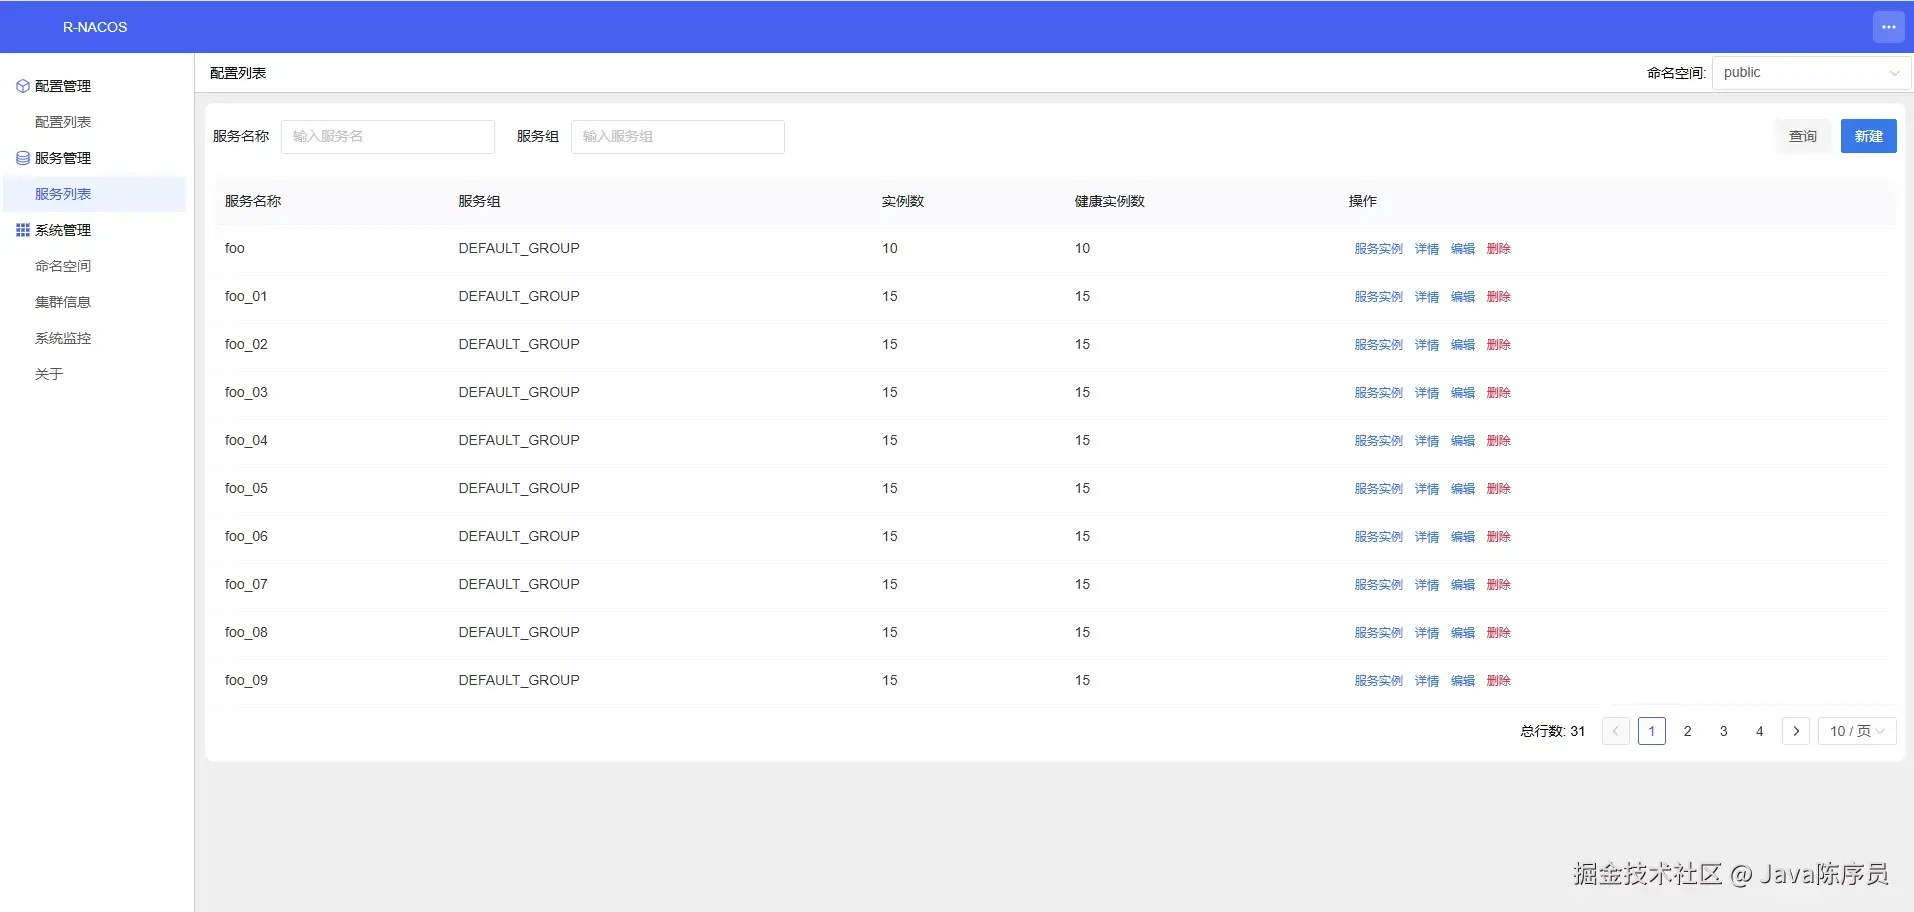
Task: Click previous page arrow in pagination
Action: tap(1616, 731)
